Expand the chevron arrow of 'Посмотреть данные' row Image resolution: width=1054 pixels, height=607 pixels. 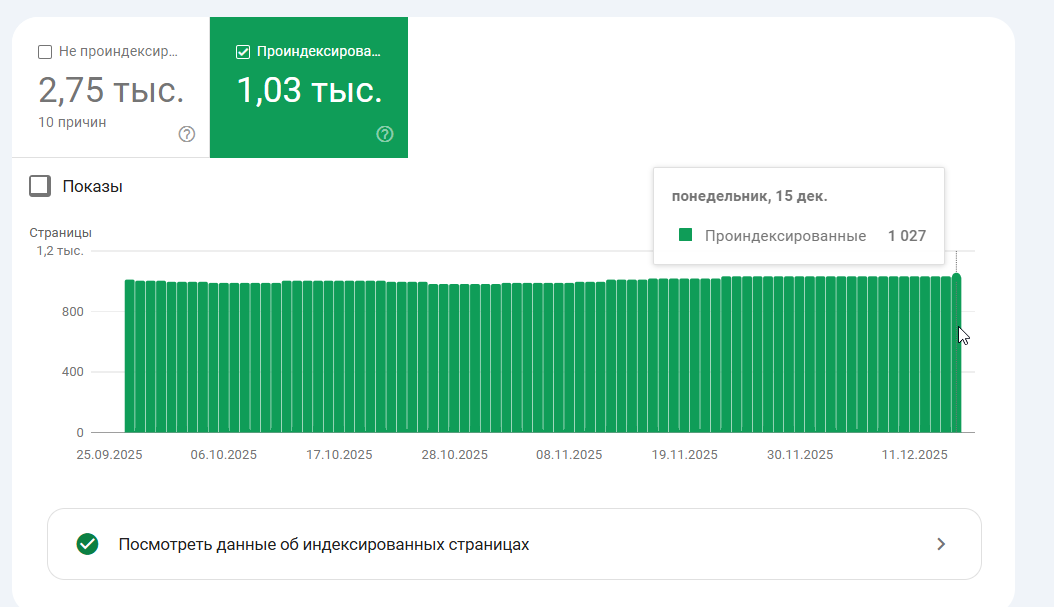[941, 544]
